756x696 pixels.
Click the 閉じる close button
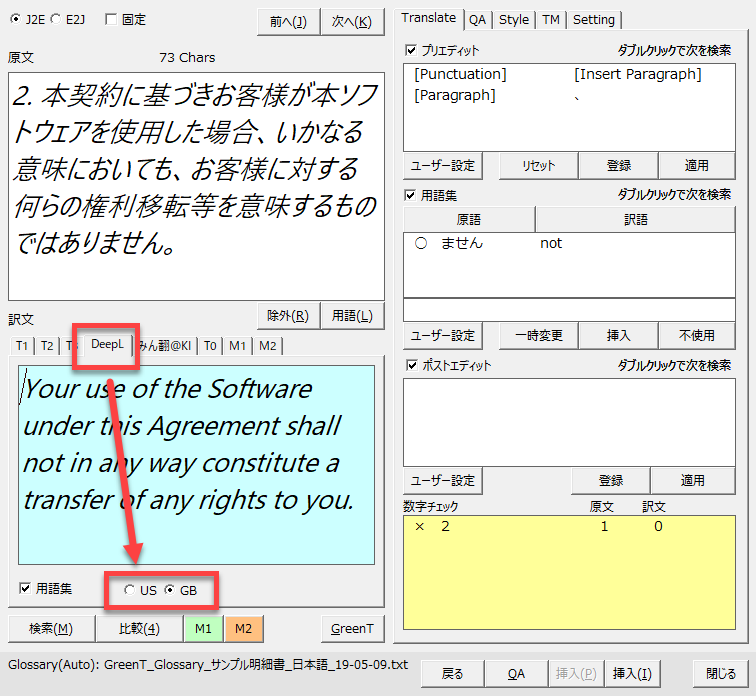pos(721,674)
